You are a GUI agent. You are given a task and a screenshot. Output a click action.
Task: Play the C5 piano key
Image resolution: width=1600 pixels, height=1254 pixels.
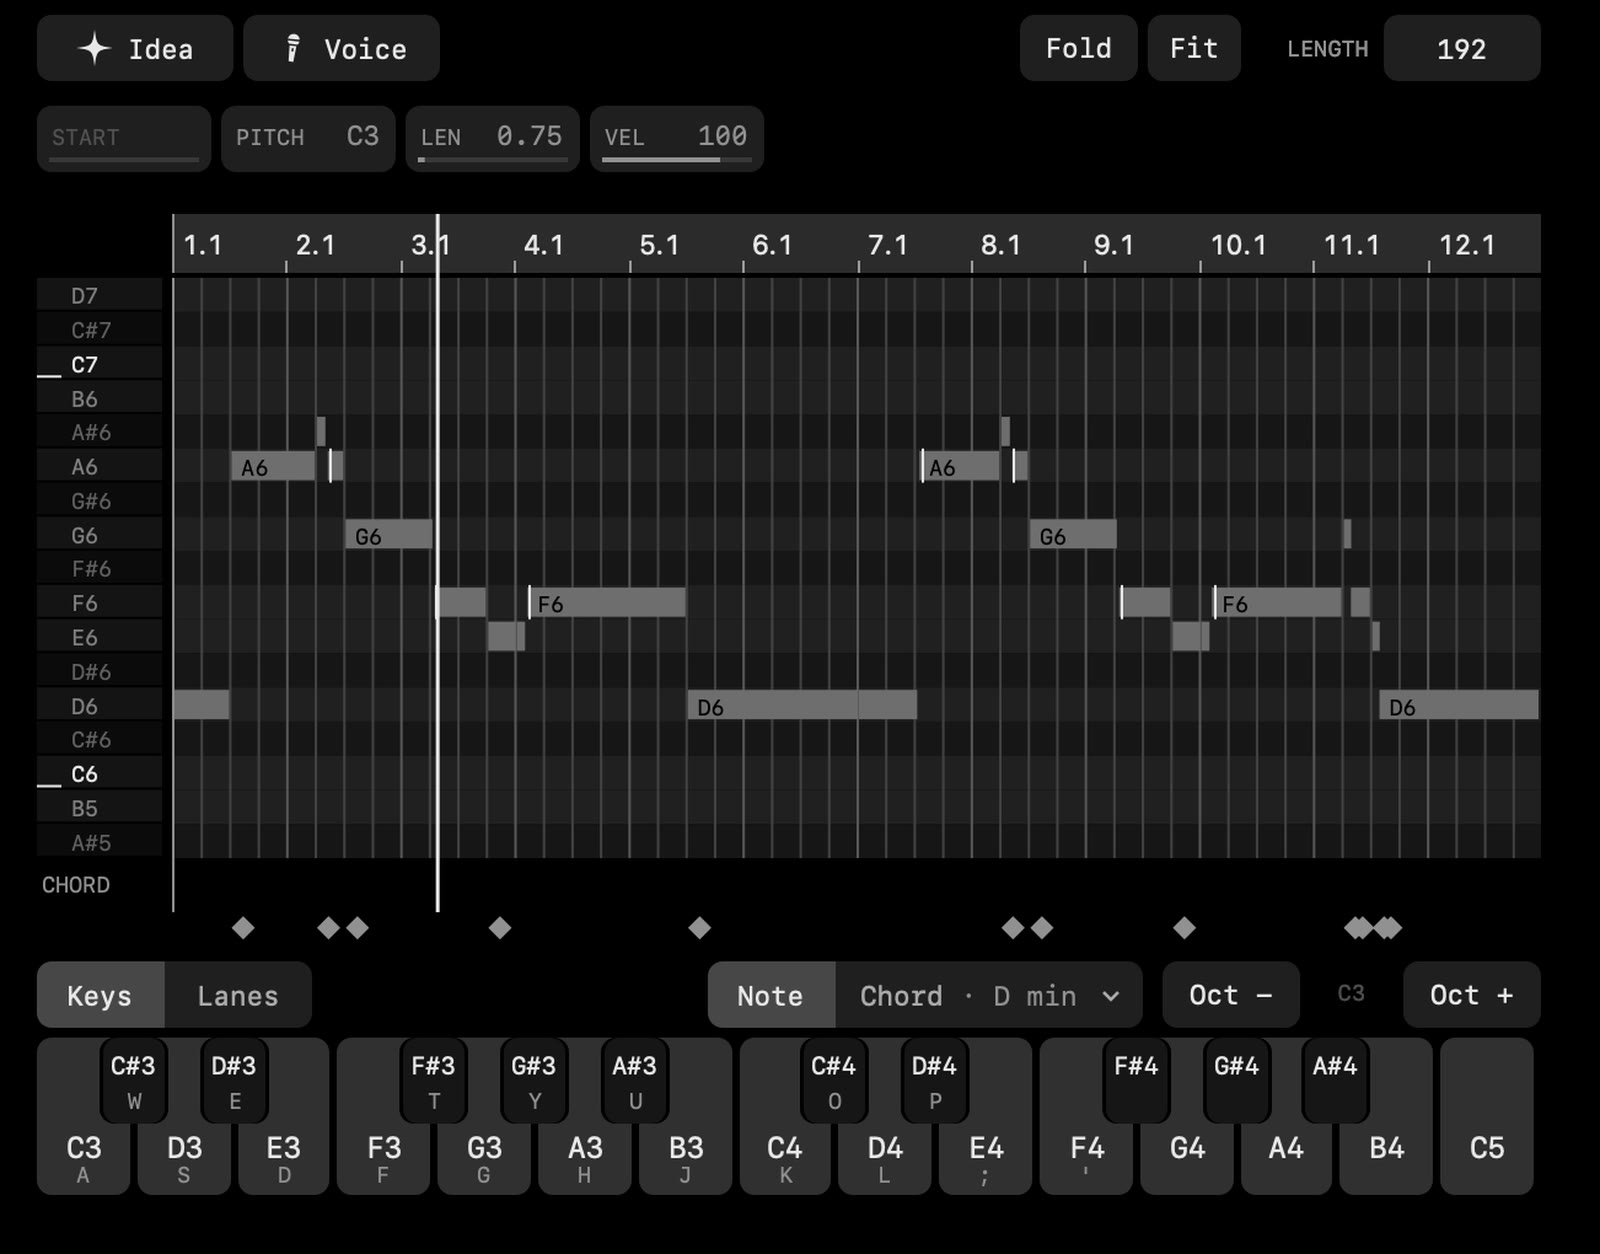pyautogui.click(x=1487, y=1116)
